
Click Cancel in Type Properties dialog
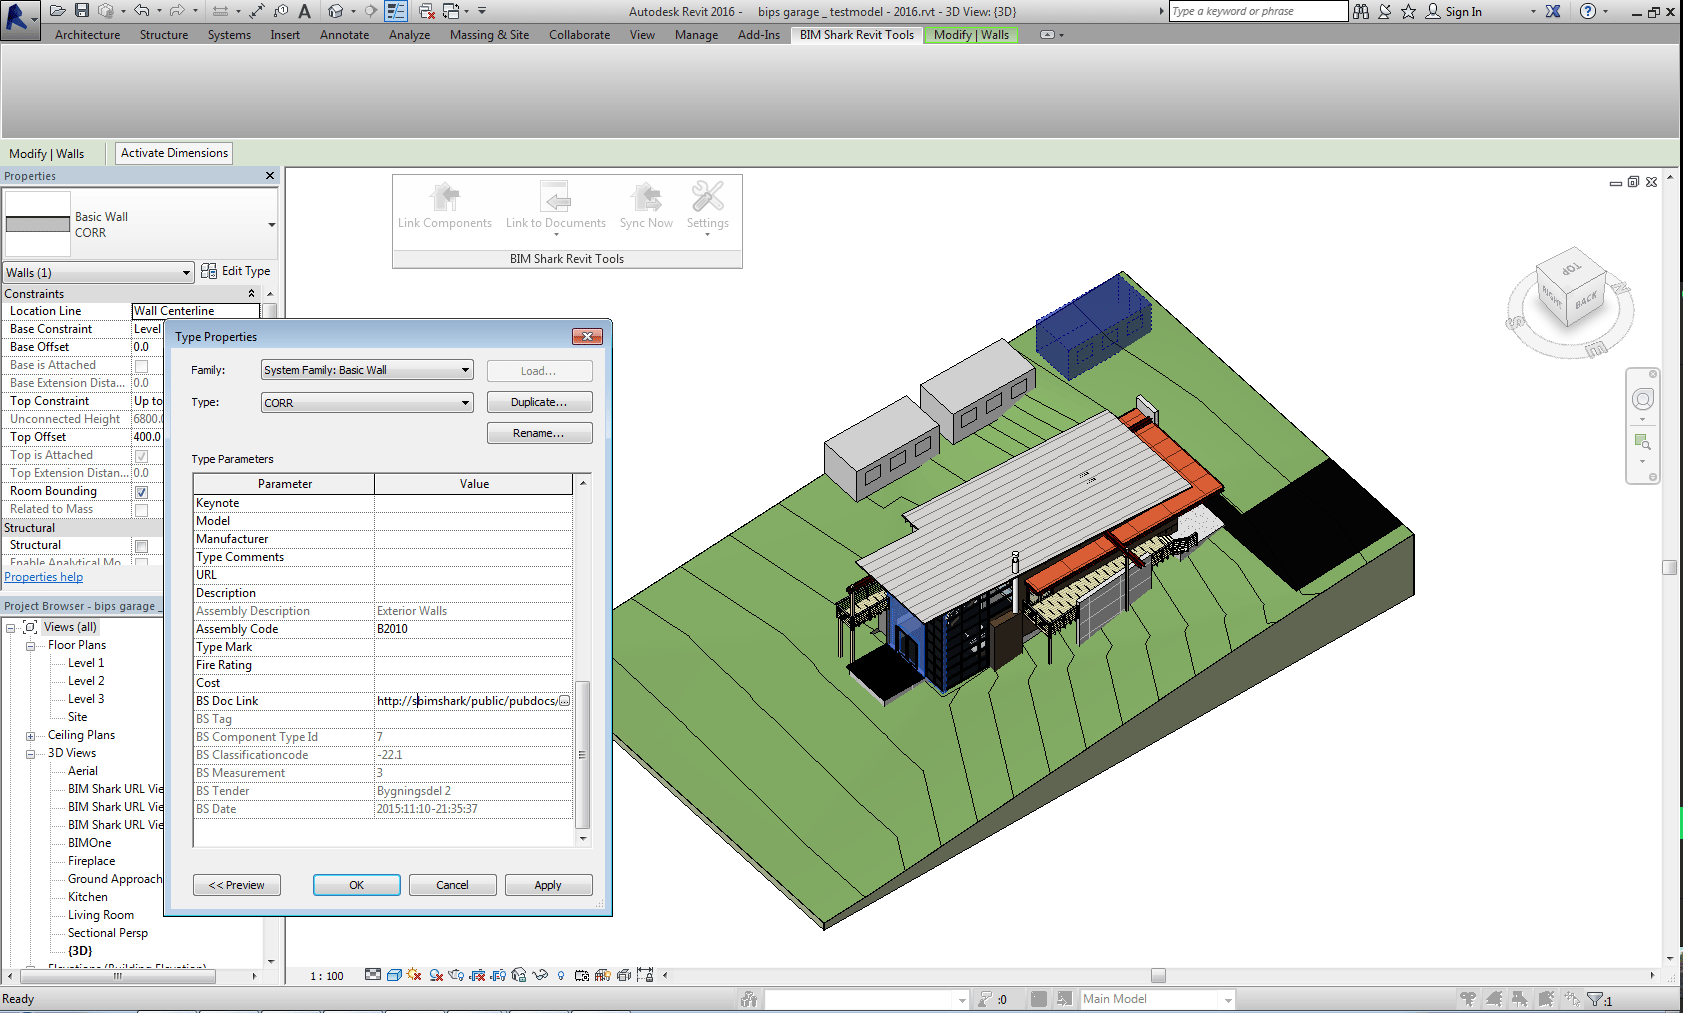[452, 885]
